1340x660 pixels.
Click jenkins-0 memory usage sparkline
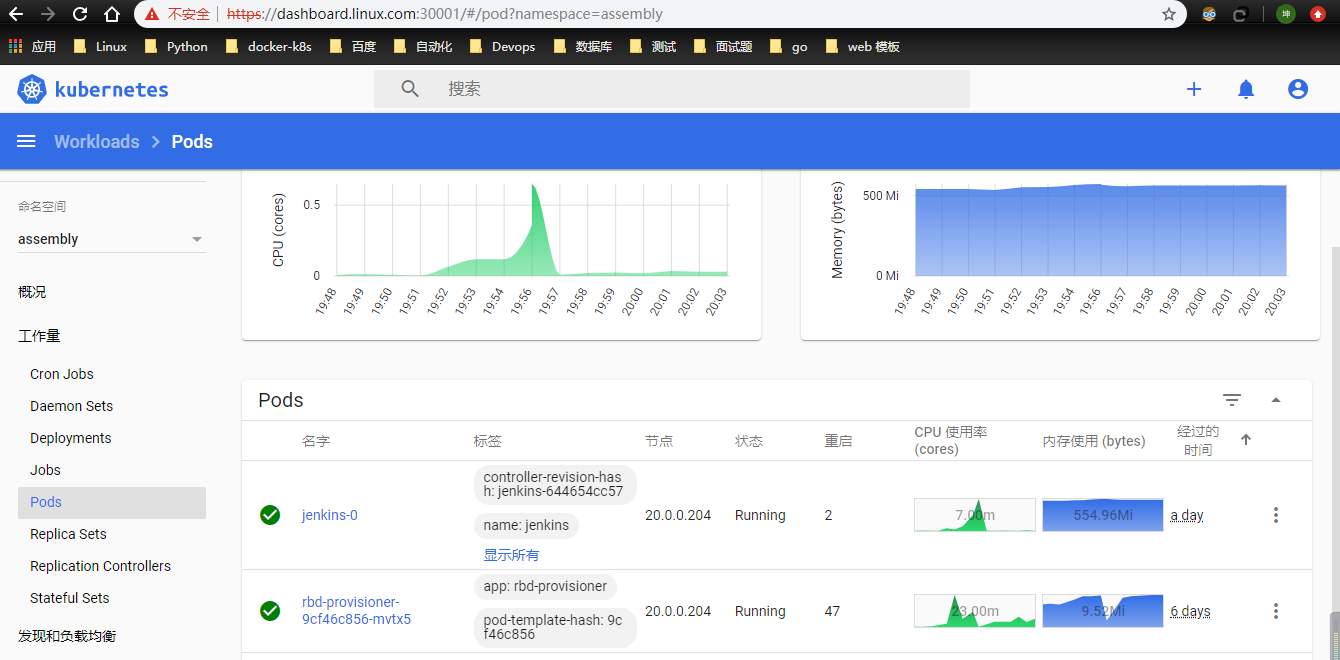[1102, 515]
